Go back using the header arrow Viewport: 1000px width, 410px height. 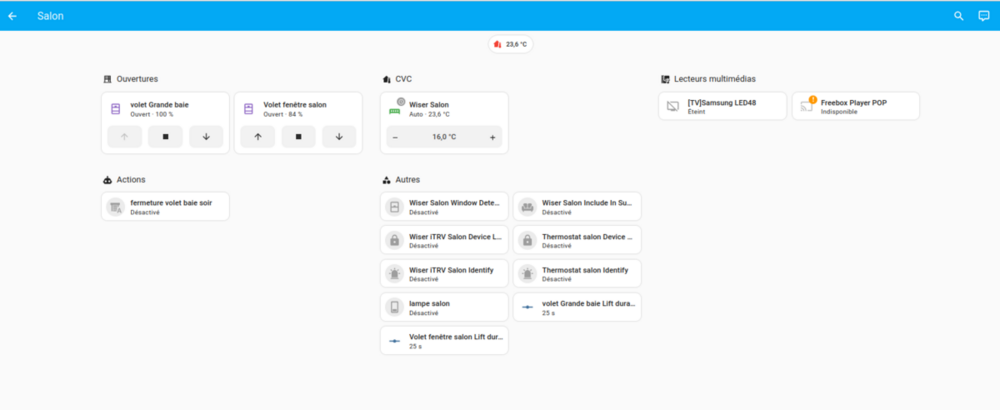(13, 16)
